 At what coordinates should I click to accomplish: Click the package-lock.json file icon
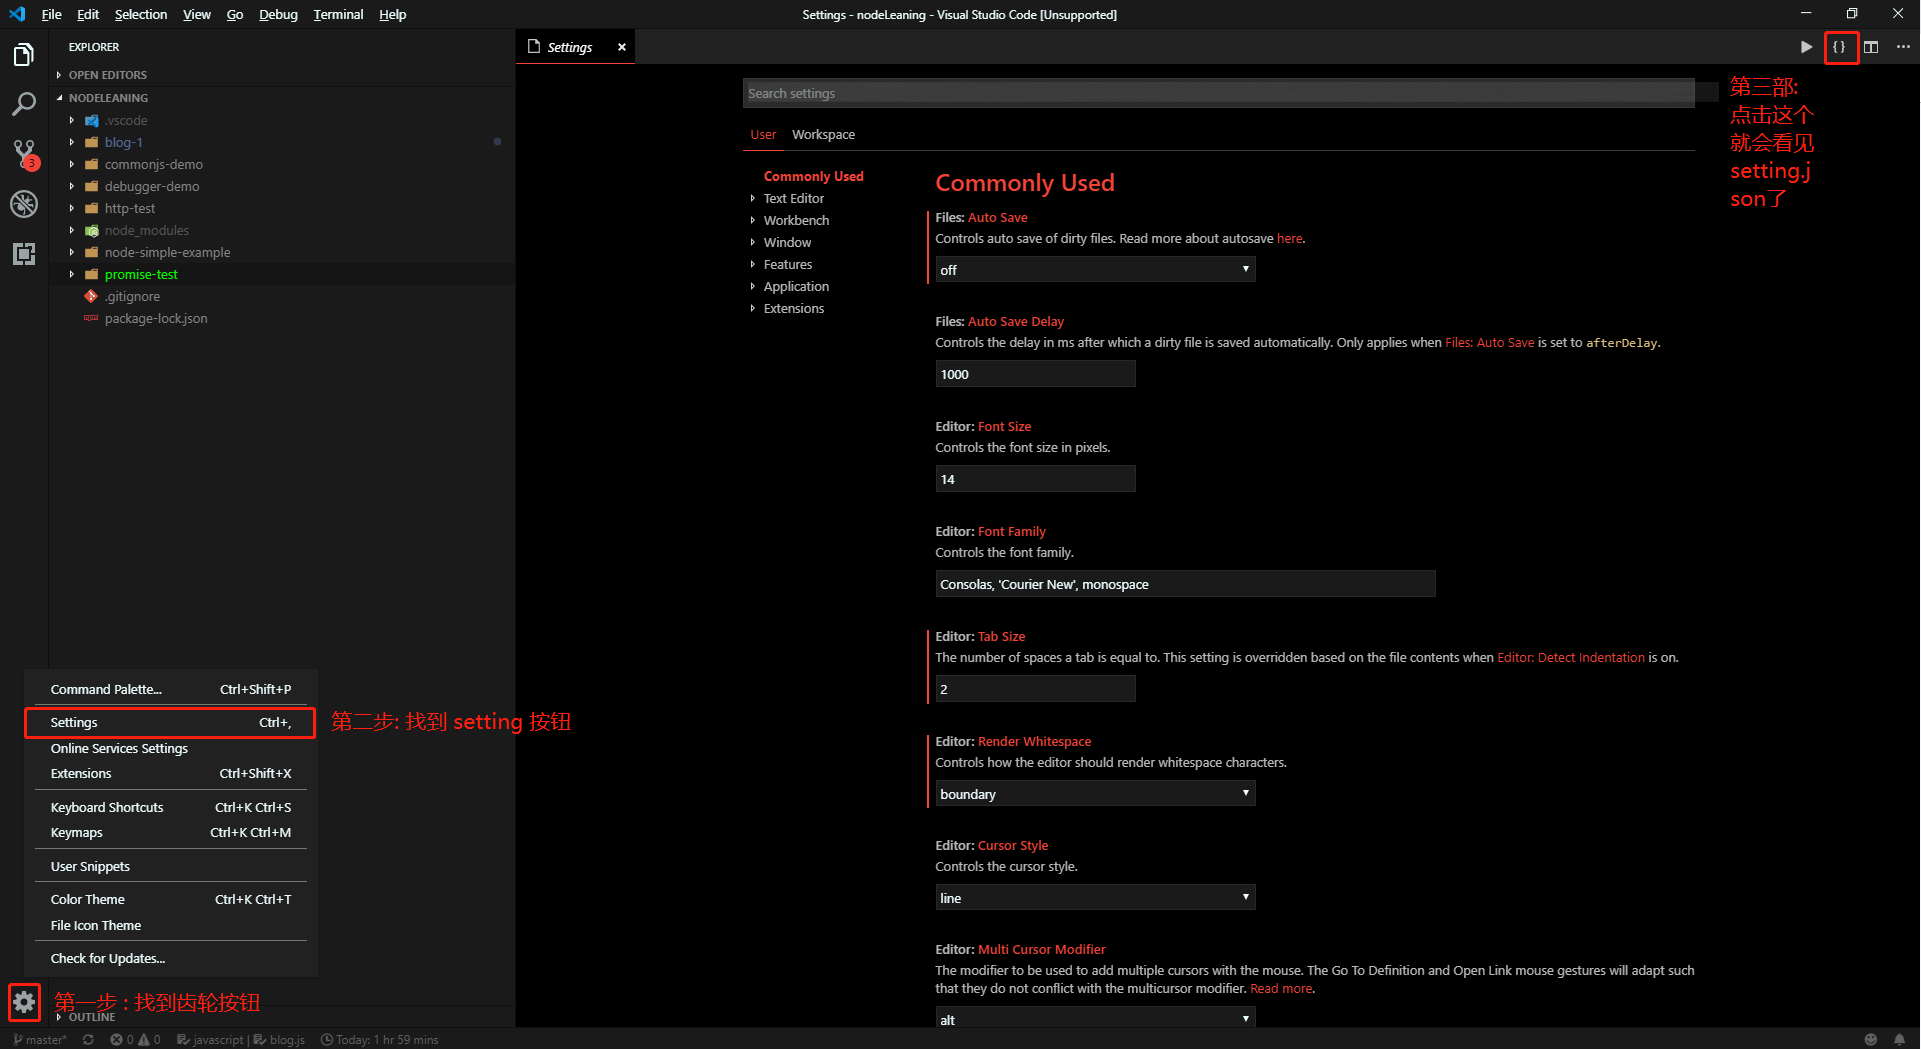coord(91,318)
